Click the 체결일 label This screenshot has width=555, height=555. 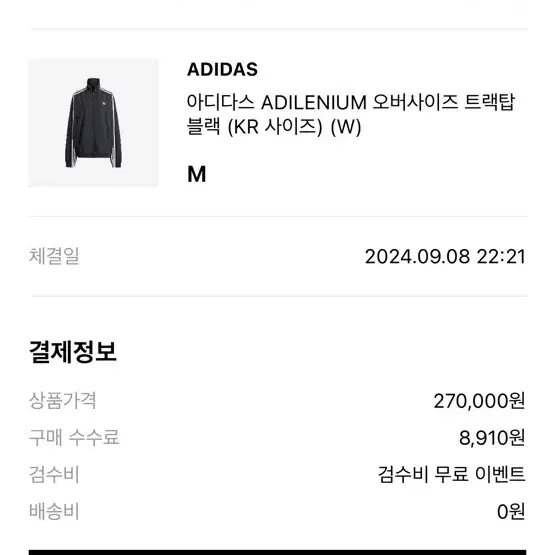[54, 256]
